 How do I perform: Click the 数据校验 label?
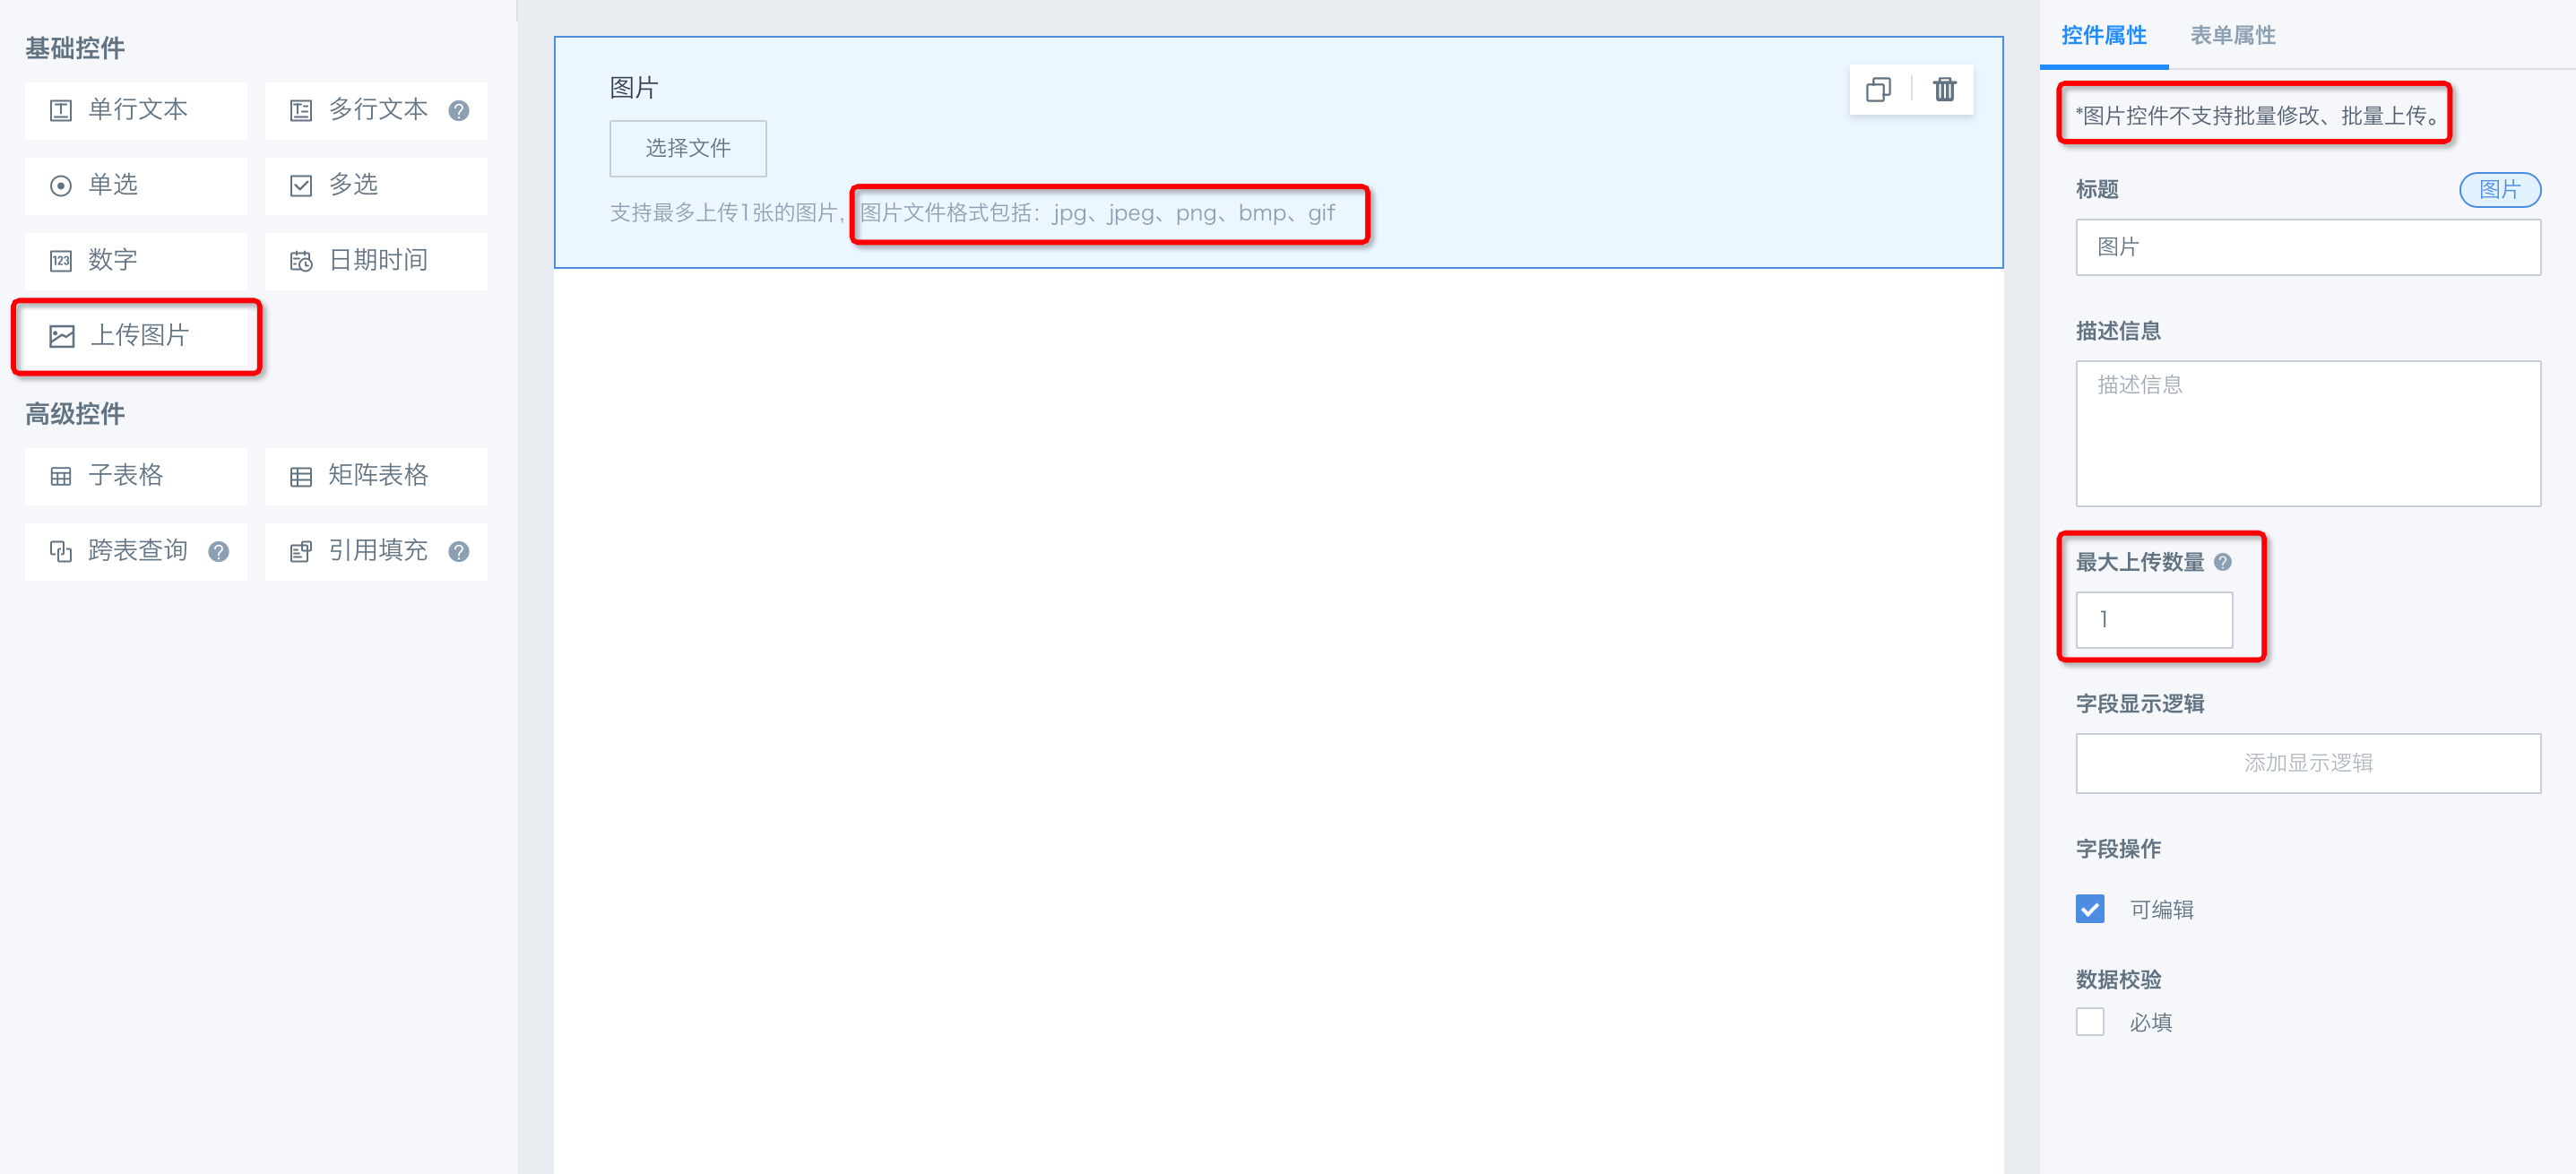(x=2118, y=980)
